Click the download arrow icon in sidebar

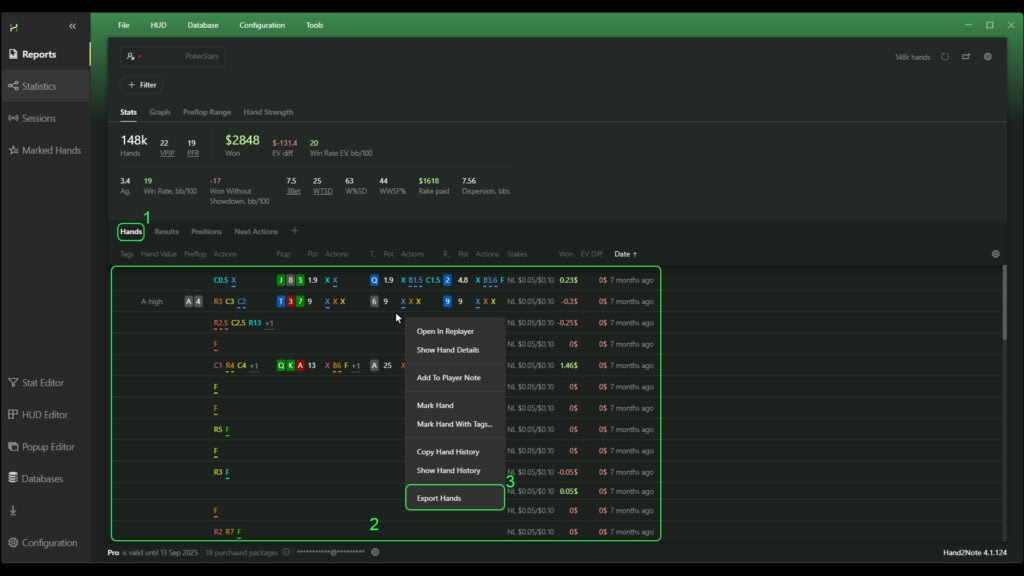14,510
